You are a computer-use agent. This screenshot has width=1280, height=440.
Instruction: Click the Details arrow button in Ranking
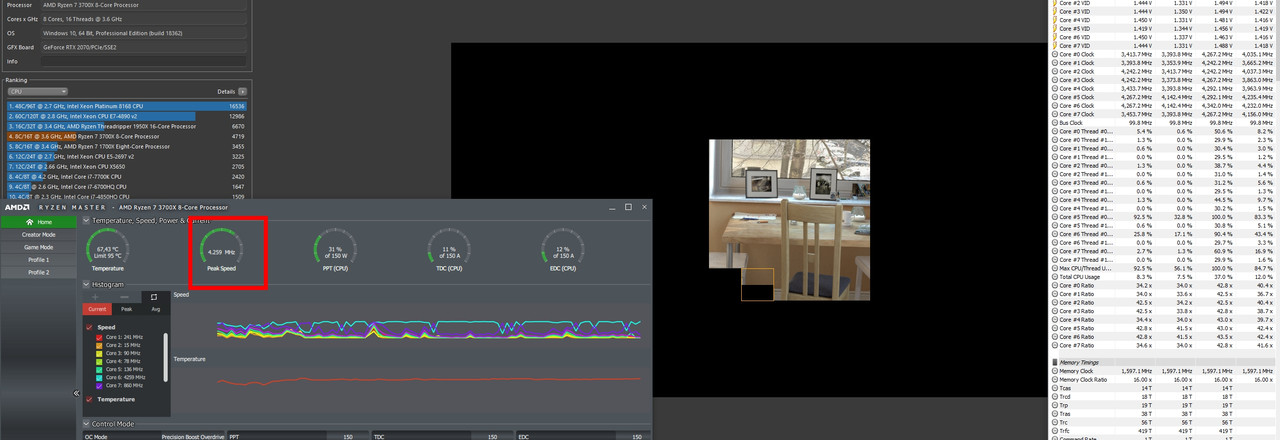click(x=243, y=91)
